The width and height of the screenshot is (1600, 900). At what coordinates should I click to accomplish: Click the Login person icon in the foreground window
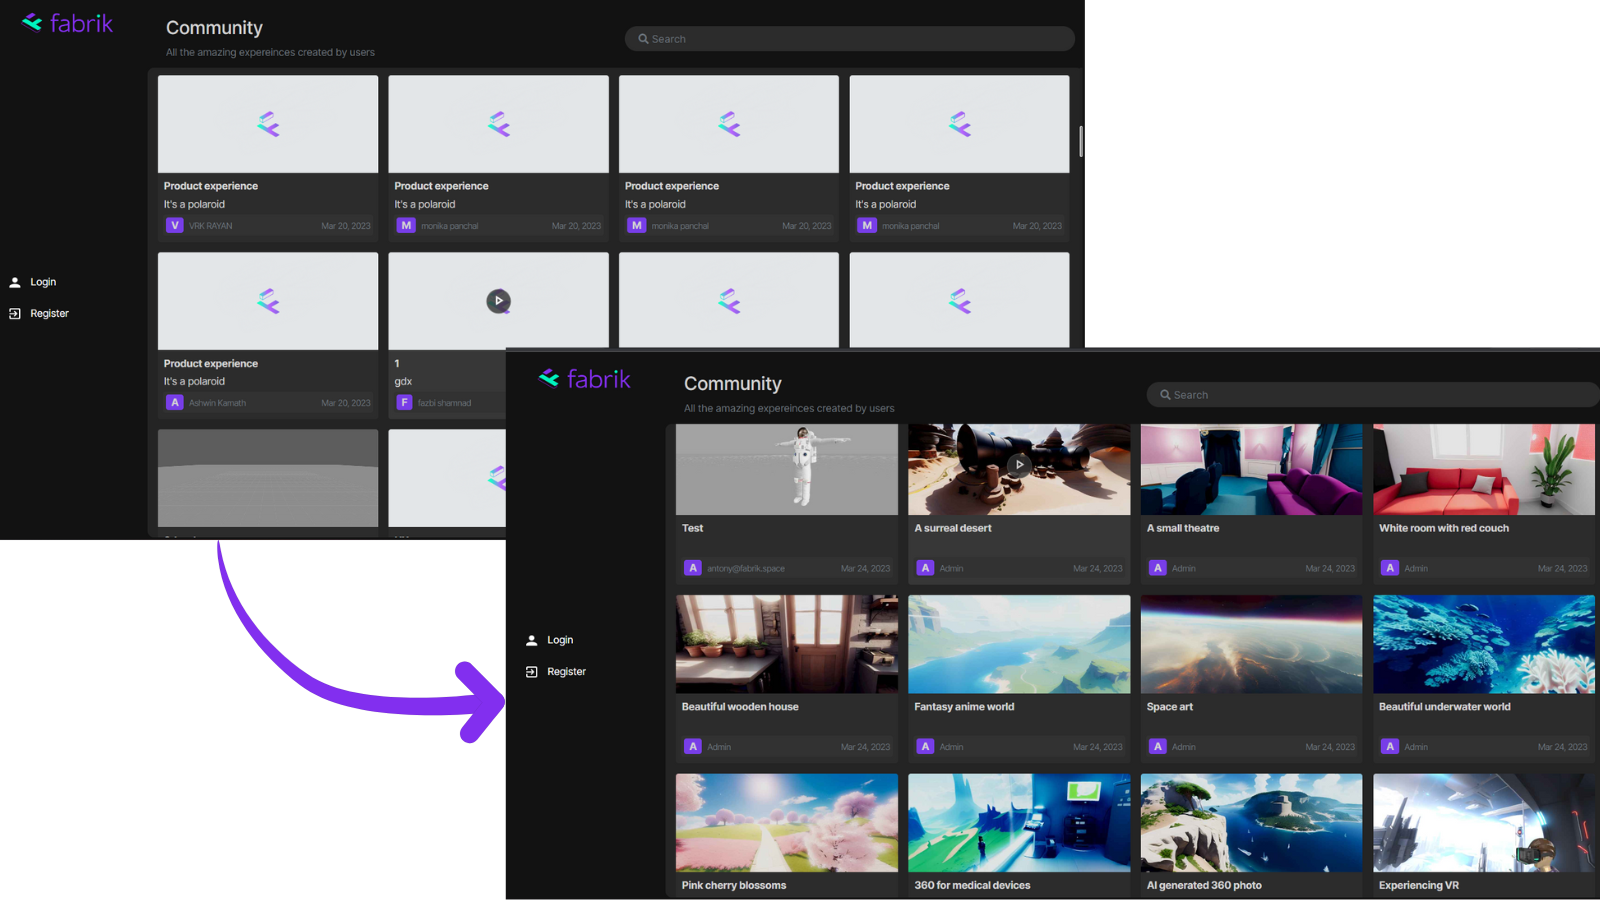[532, 640]
